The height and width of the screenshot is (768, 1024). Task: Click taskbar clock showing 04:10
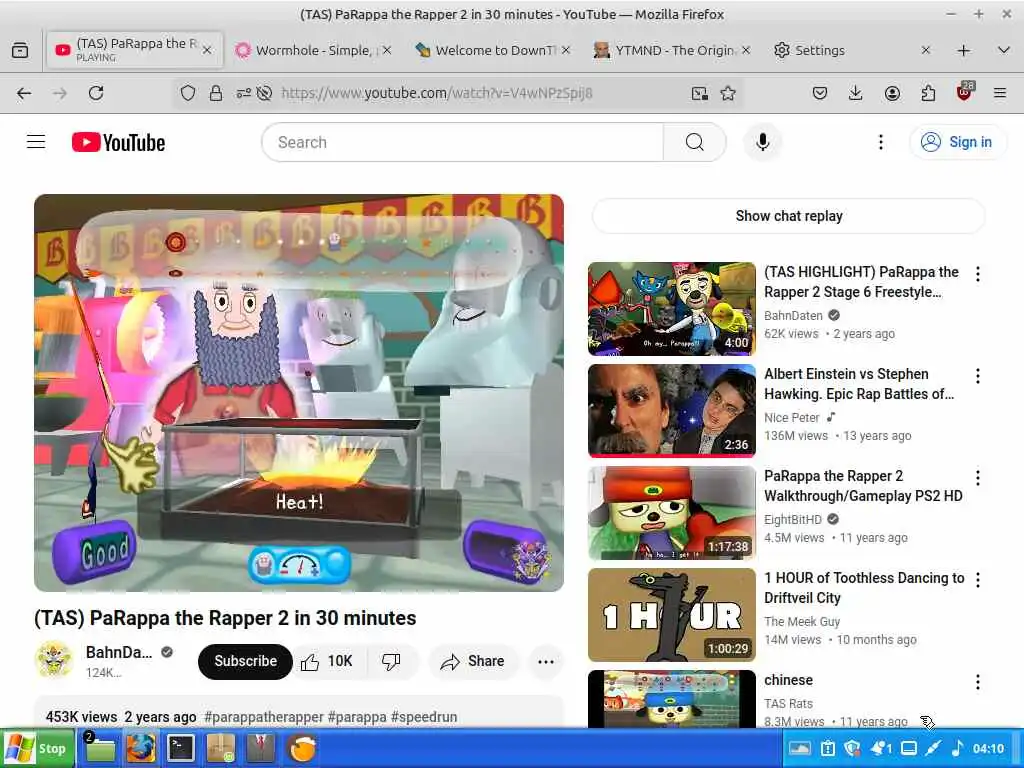988,748
